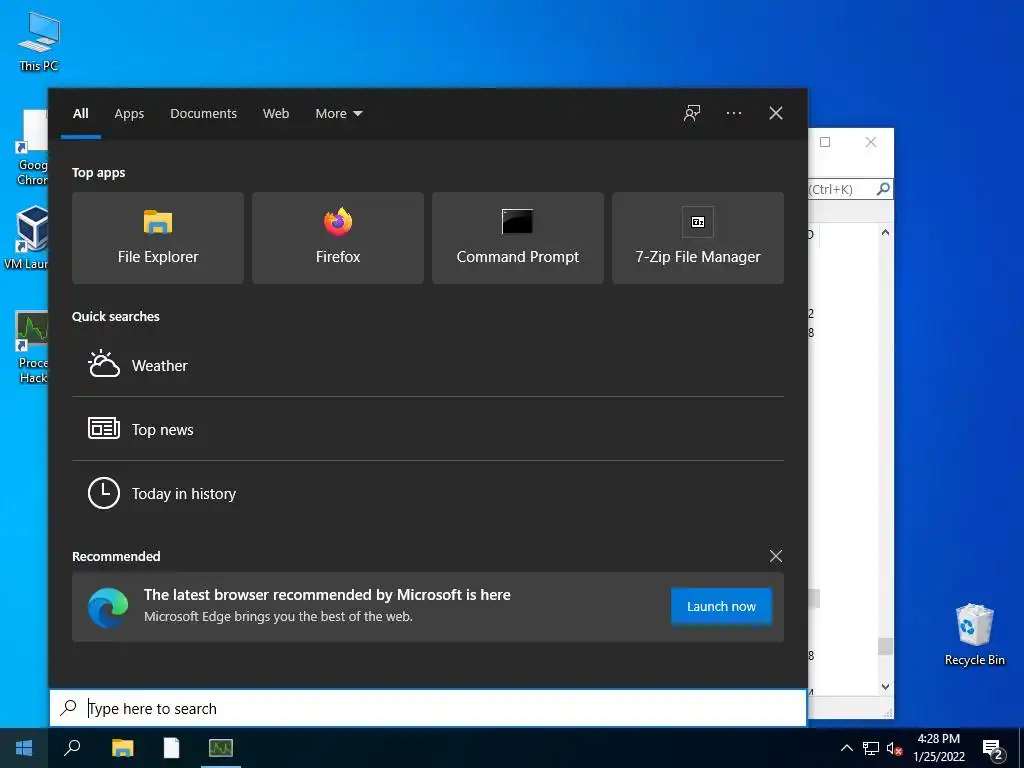Select the Google Chrome desktop shortcut
Image resolution: width=1024 pixels, height=768 pixels.
pos(31,148)
